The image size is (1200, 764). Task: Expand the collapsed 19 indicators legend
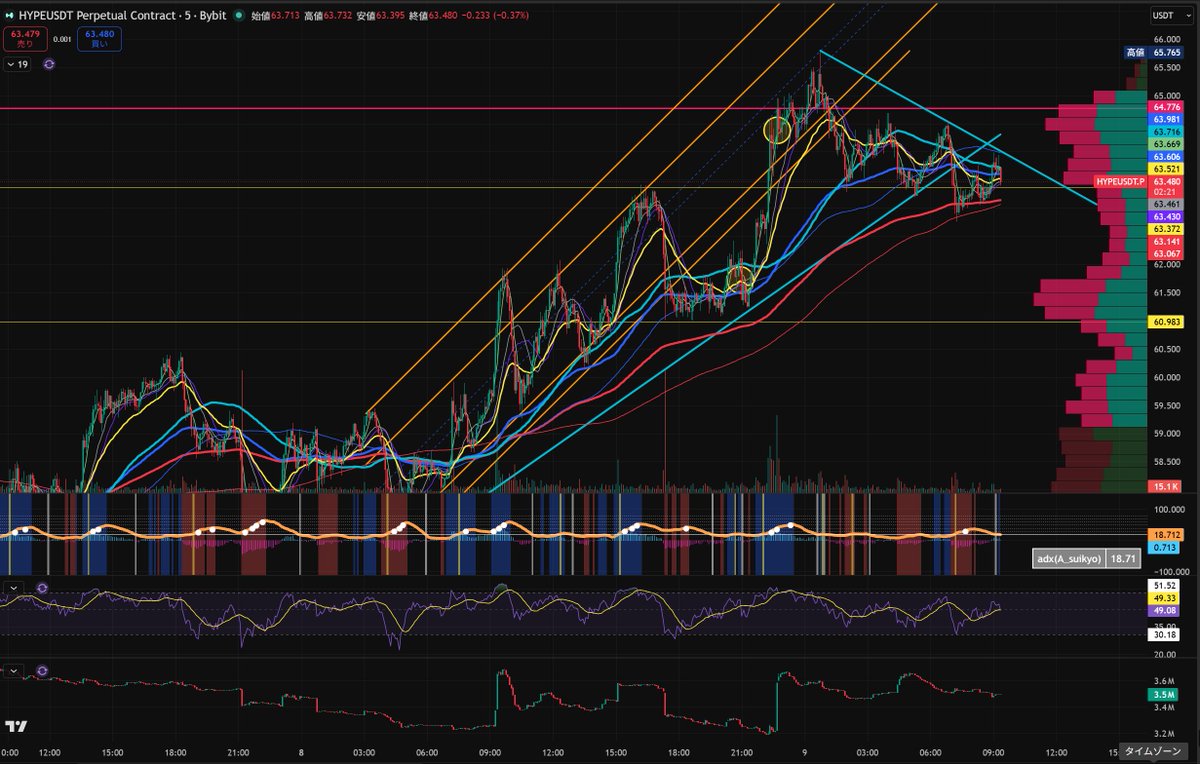[x=17, y=64]
